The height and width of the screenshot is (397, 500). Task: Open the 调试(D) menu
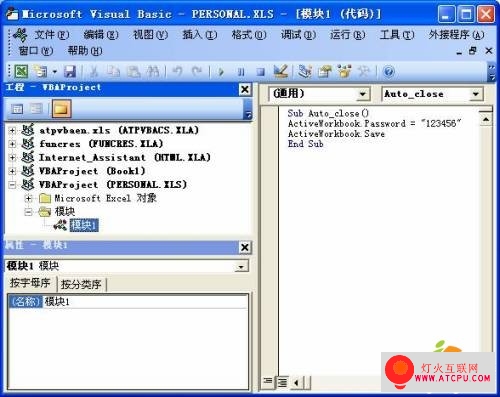pos(298,35)
